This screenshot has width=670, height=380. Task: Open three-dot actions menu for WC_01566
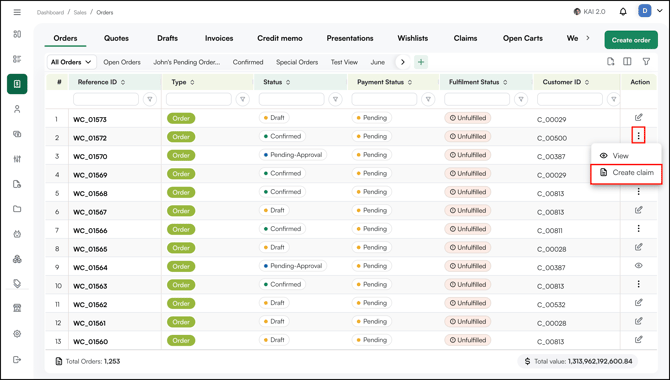pos(638,229)
